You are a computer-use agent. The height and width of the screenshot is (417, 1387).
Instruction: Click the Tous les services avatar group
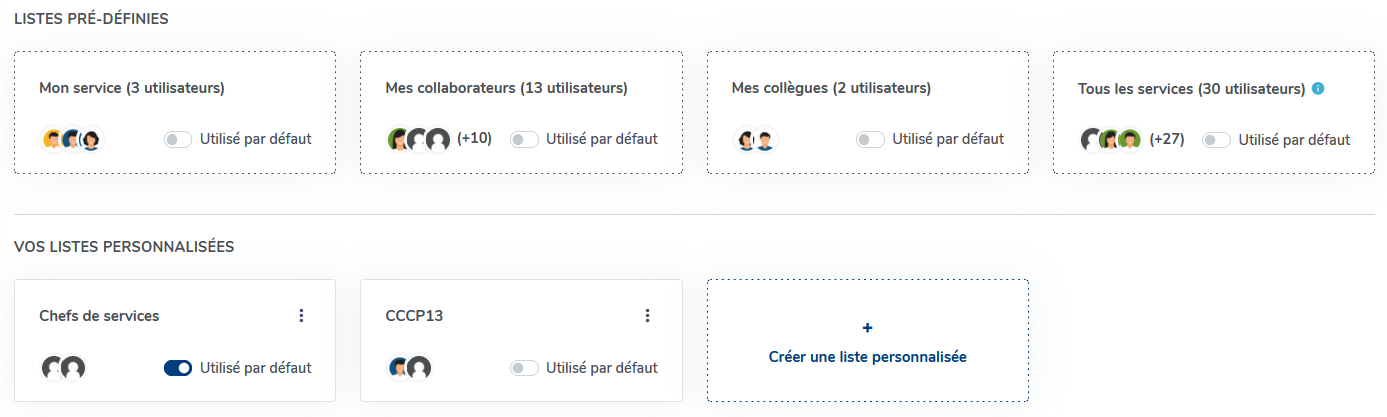tap(1110, 140)
